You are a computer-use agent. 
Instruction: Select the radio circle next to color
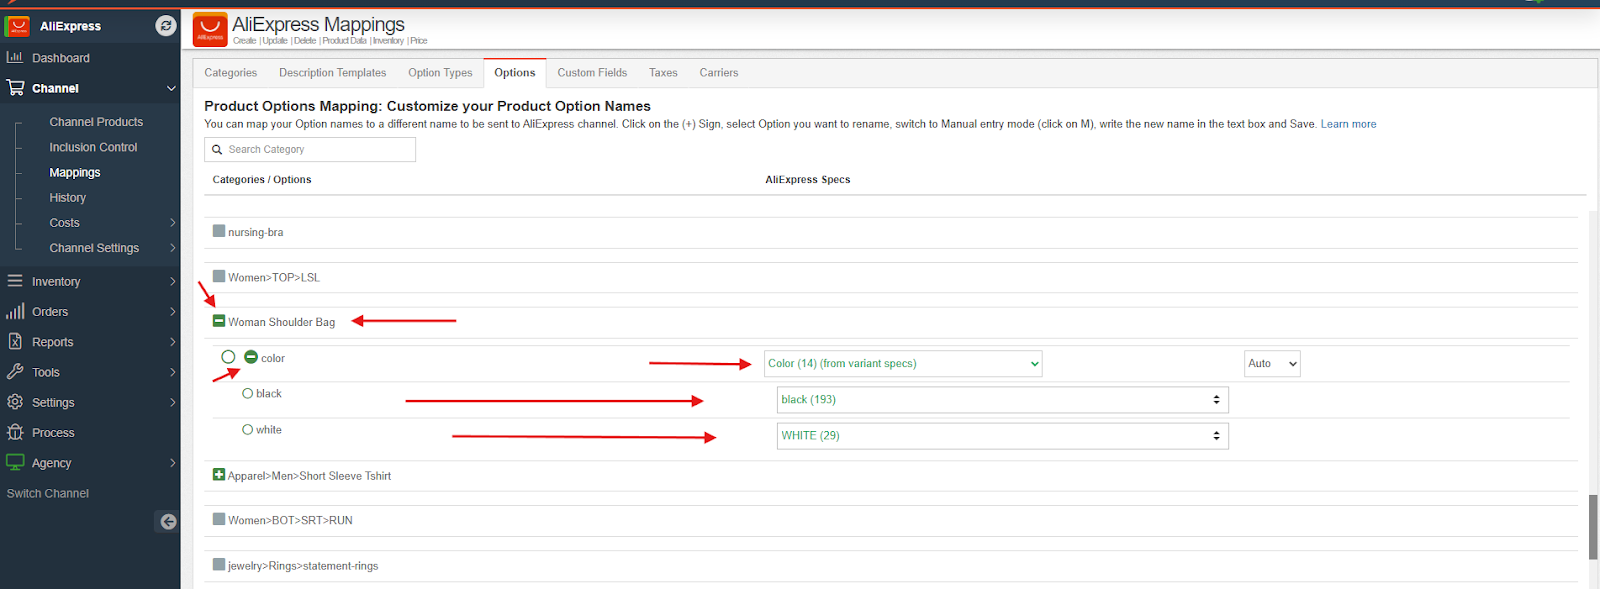click(x=228, y=357)
